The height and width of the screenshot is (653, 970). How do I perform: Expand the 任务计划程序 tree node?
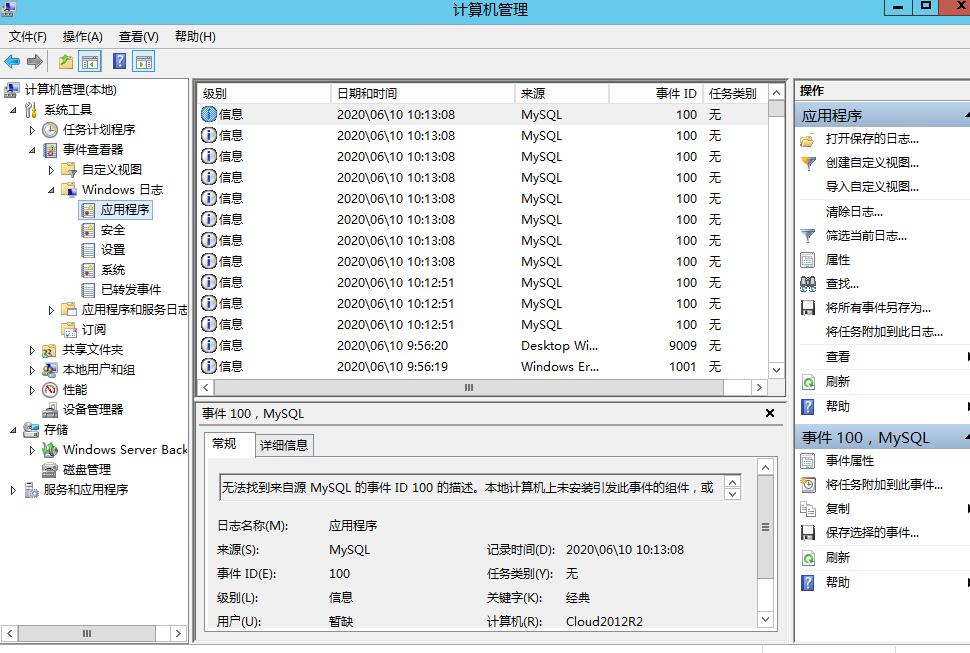click(x=32, y=130)
